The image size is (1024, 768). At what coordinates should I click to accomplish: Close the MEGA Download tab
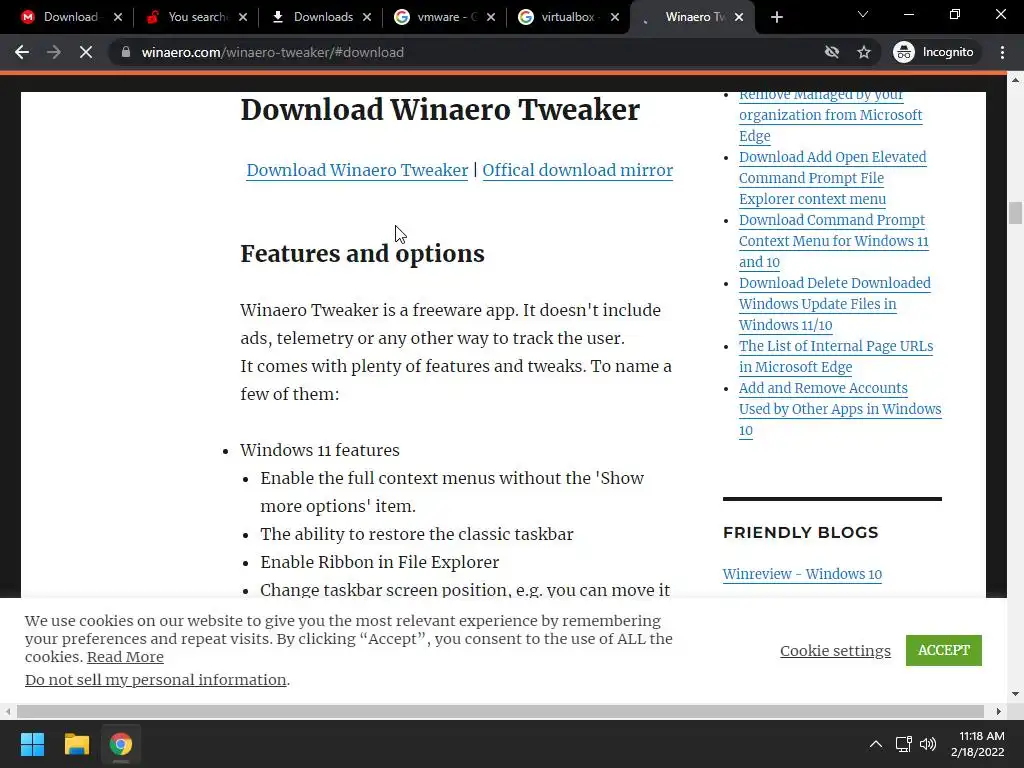(x=118, y=17)
